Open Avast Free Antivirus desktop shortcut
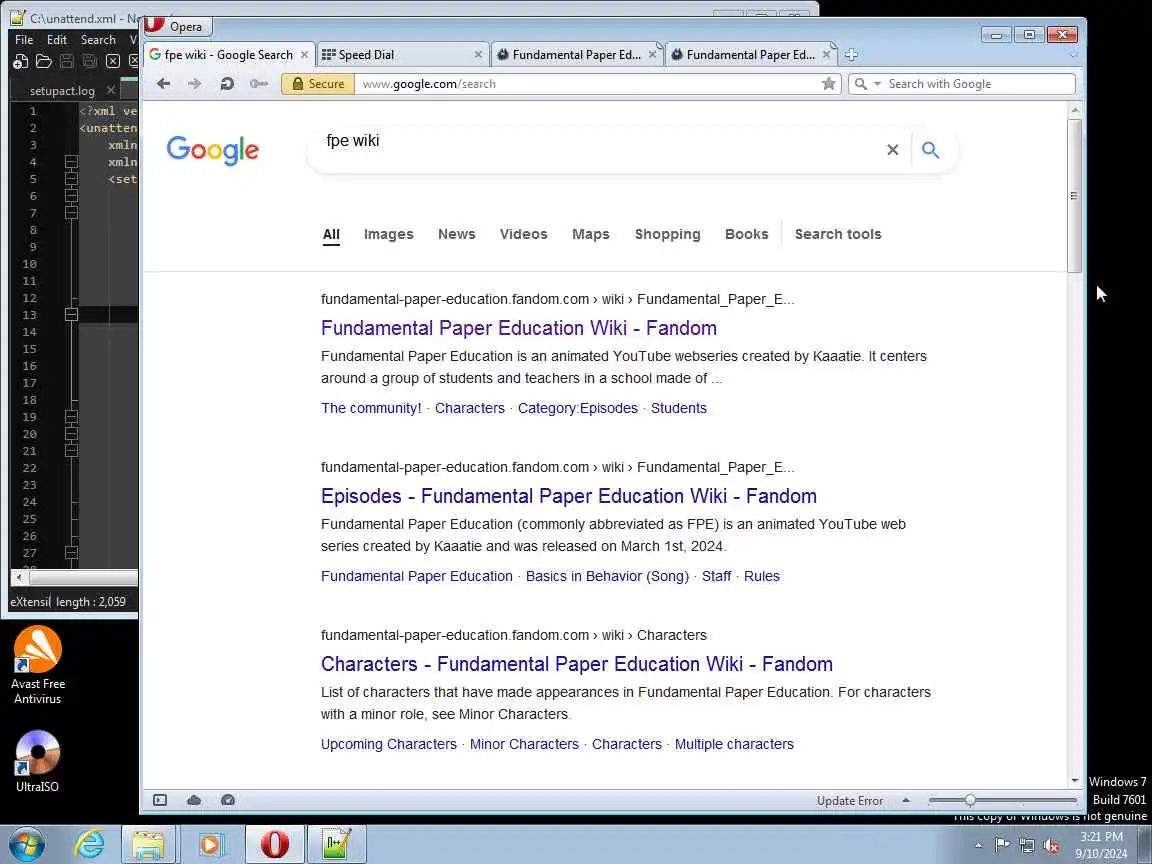Screen dimensions: 1152x864 coord(37,666)
